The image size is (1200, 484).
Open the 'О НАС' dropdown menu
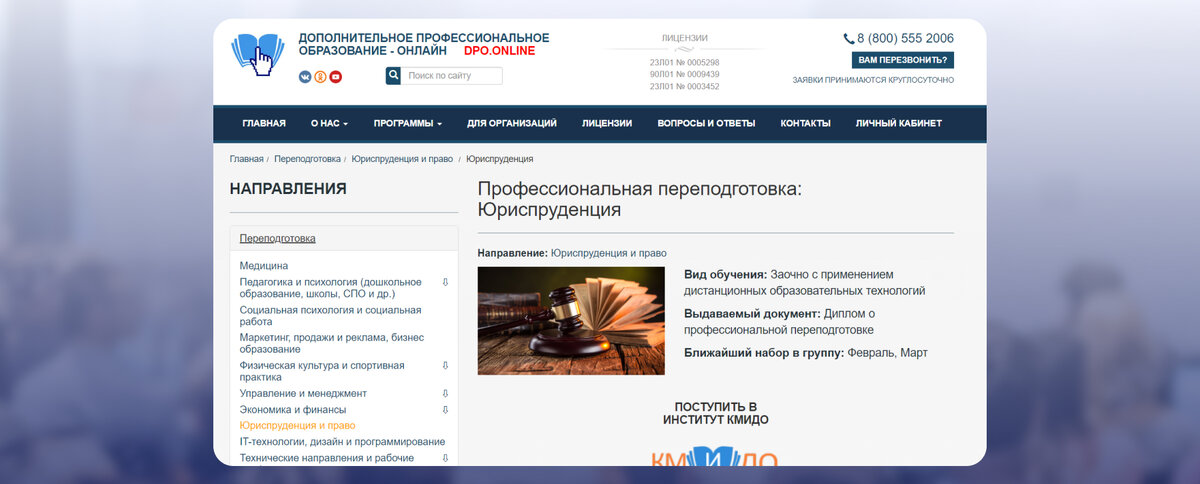(x=329, y=124)
